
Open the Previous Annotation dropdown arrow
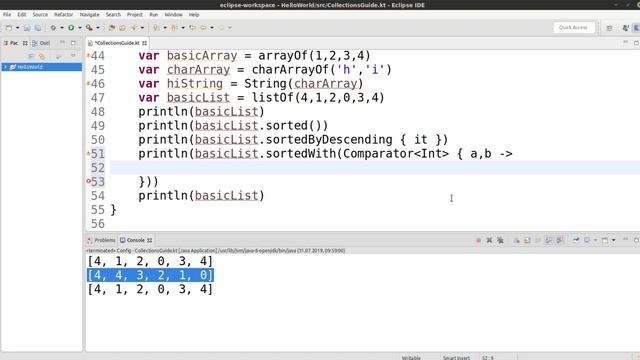click(183, 28)
